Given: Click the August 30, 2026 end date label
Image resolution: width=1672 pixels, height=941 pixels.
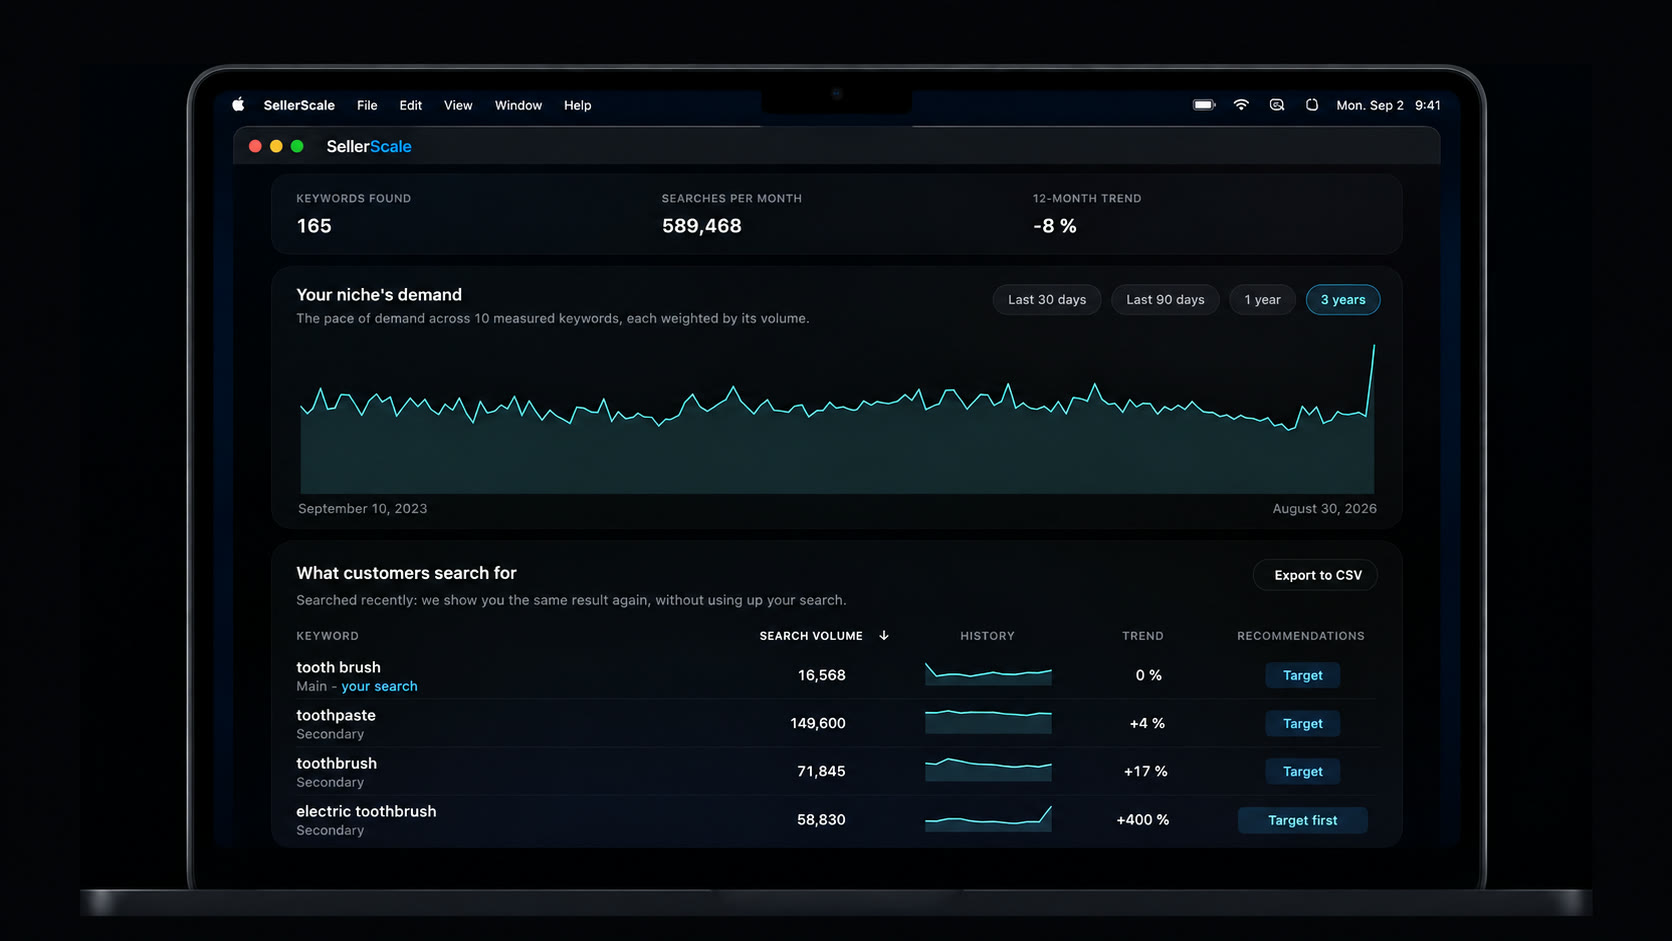Looking at the screenshot, I should pos(1324,509).
